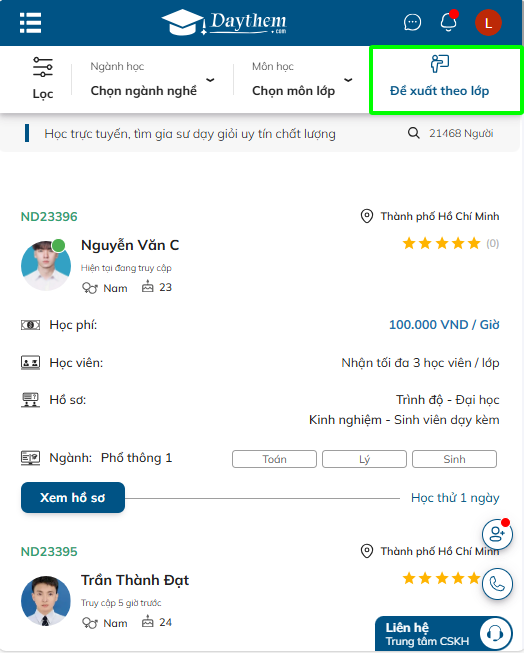Image resolution: width=524 pixels, height=653 pixels.
Task: Open the chat messages icon
Action: [412, 22]
